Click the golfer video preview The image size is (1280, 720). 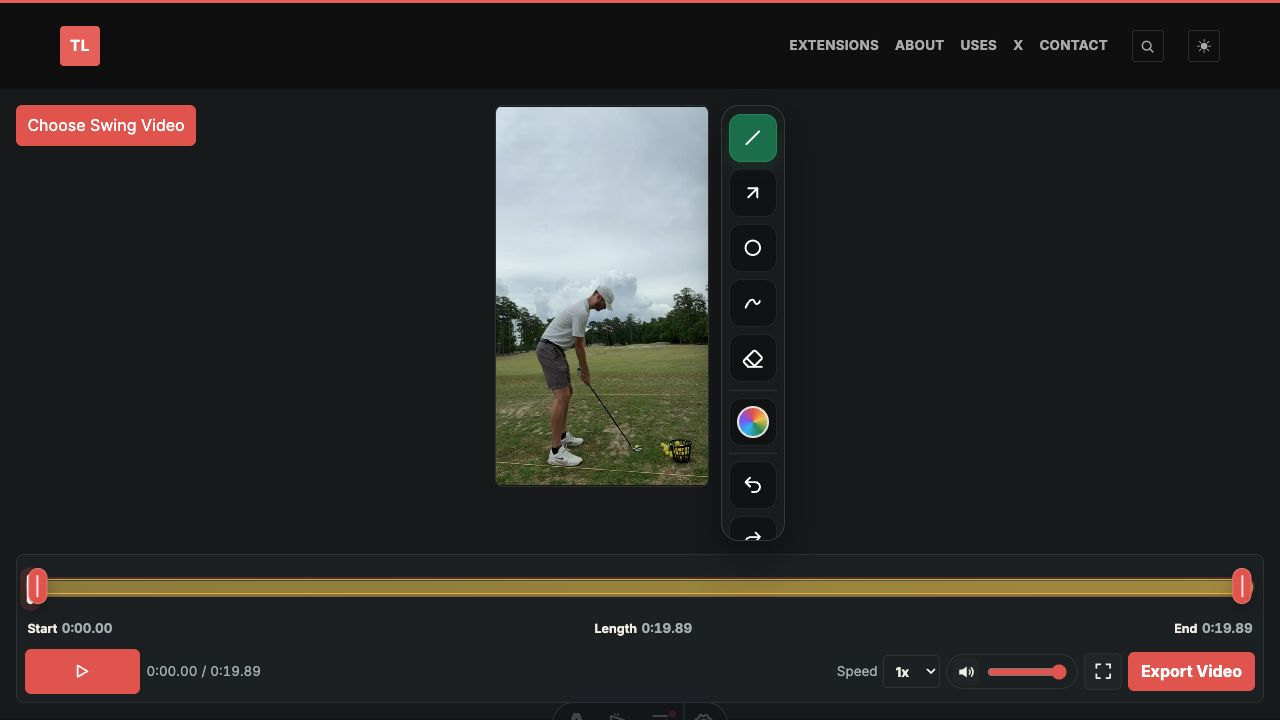tap(602, 296)
